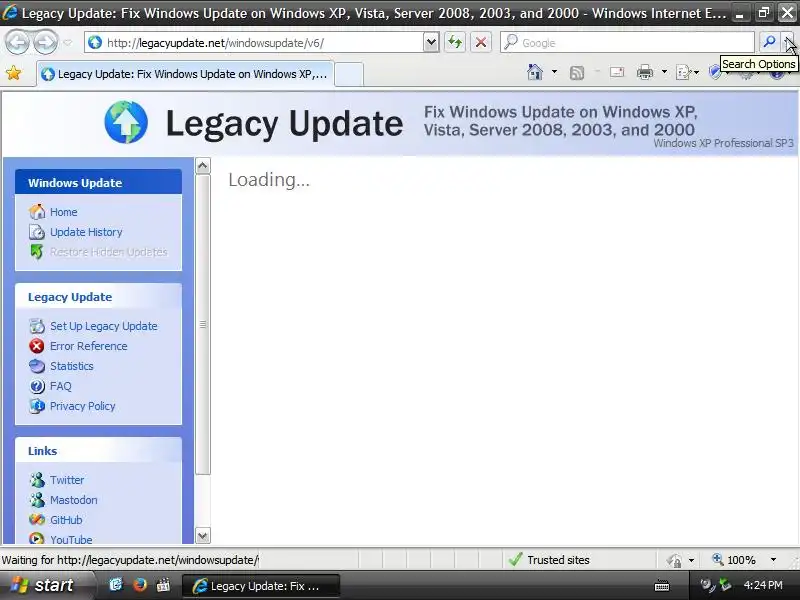Open the Page menu icon
The image size is (800, 600).
(x=687, y=72)
